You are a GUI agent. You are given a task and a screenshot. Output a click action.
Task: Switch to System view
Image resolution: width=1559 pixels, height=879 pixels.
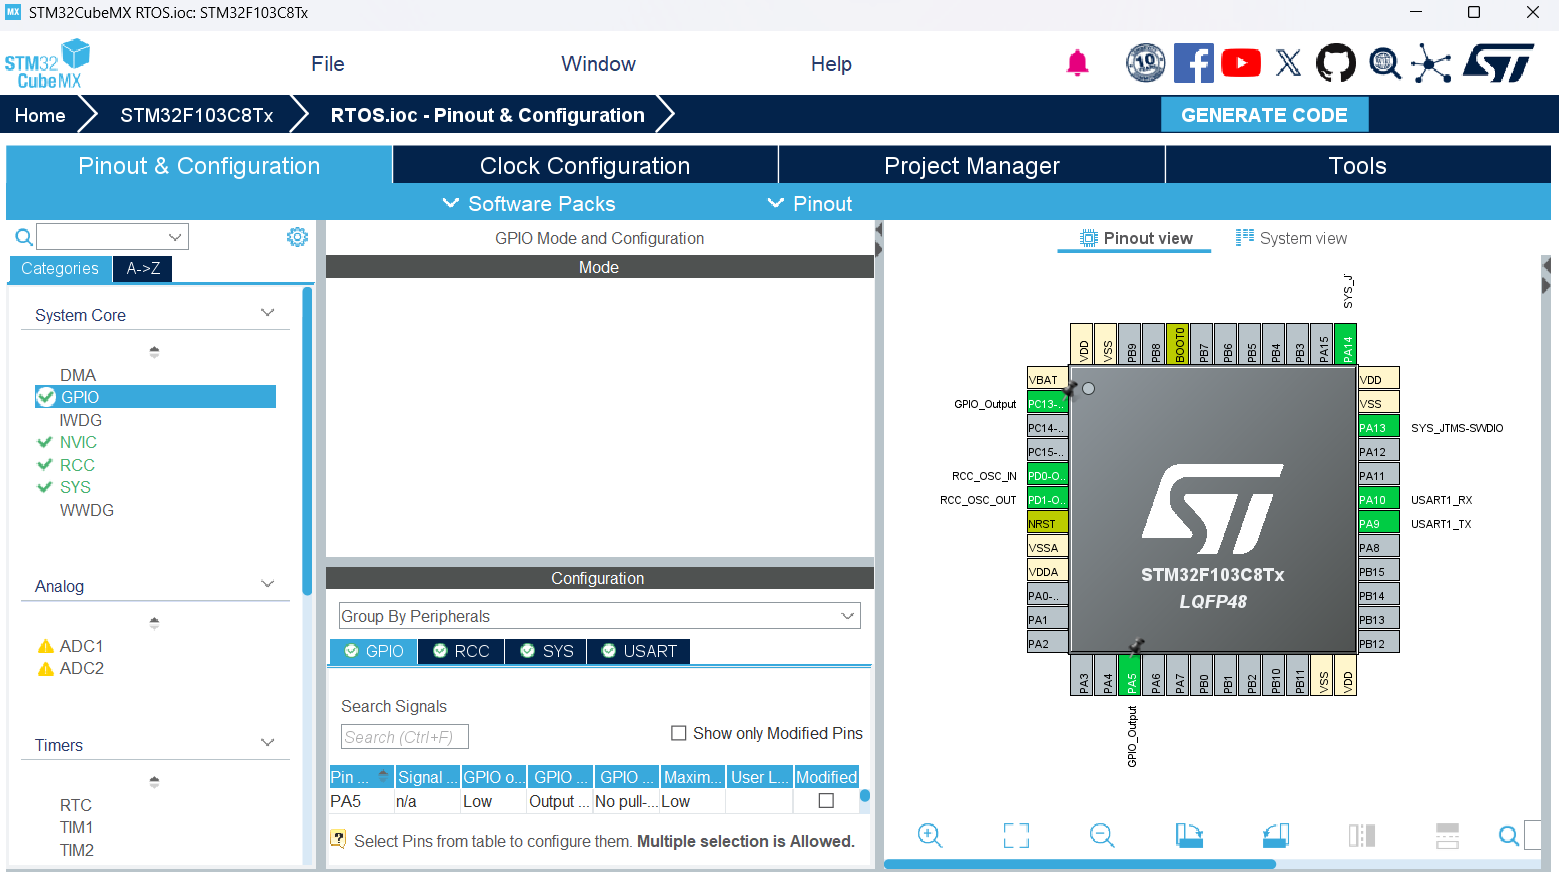1291,238
